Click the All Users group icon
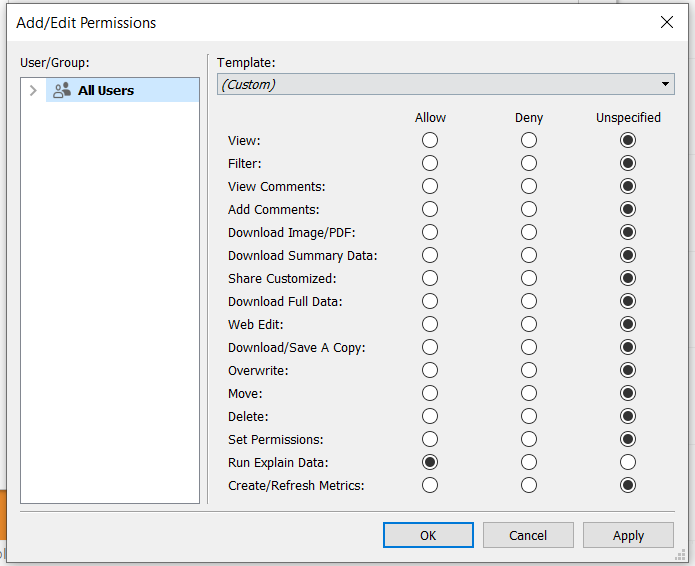 (62, 90)
